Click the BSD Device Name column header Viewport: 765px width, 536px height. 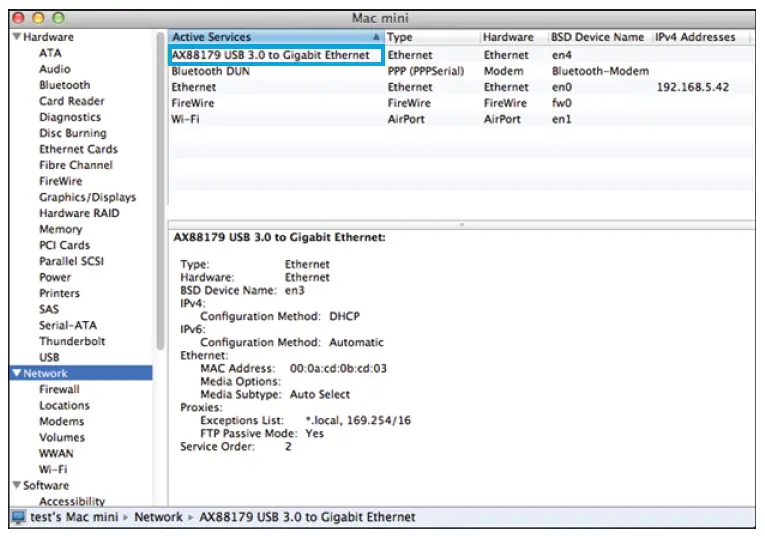[597, 37]
